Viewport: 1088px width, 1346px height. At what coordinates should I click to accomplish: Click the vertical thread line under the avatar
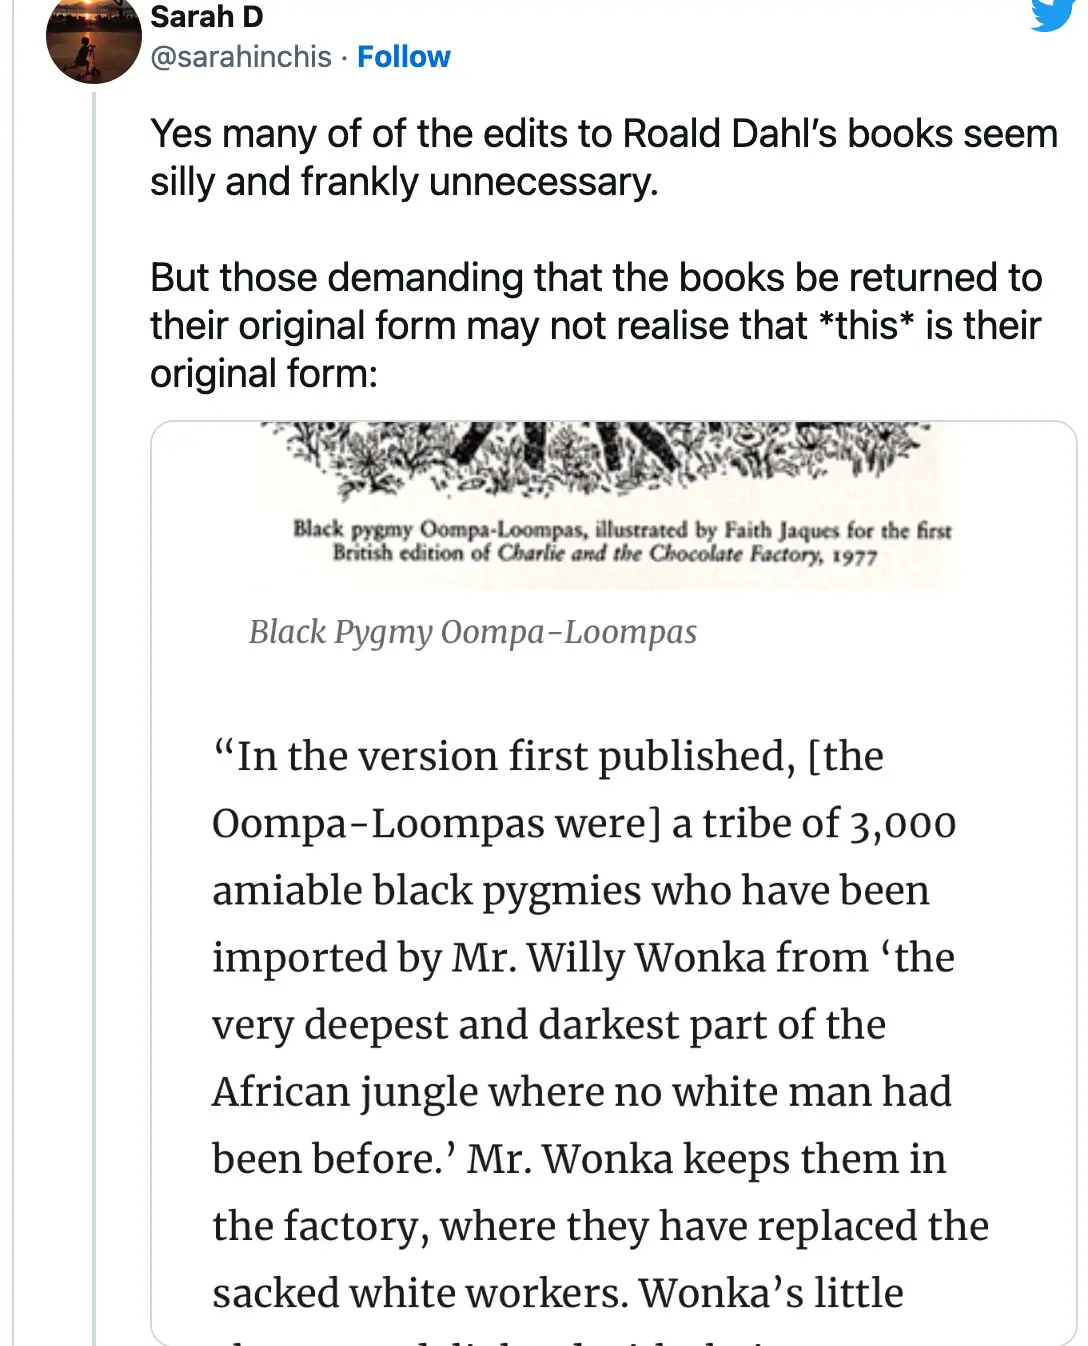[94, 700]
